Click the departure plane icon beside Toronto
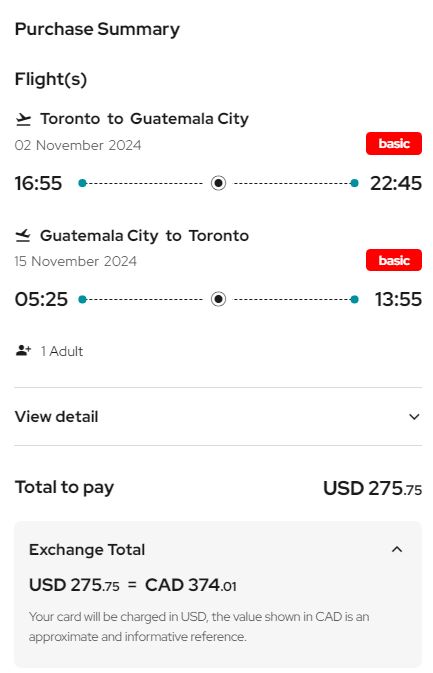This screenshot has width=433, height=673. [x=23, y=119]
